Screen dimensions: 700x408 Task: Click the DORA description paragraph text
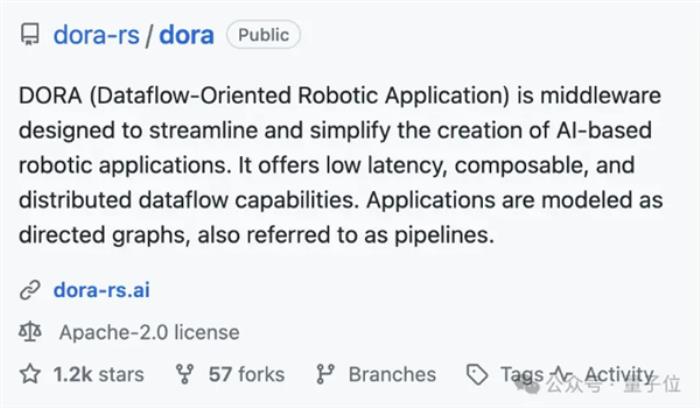tap(340, 165)
